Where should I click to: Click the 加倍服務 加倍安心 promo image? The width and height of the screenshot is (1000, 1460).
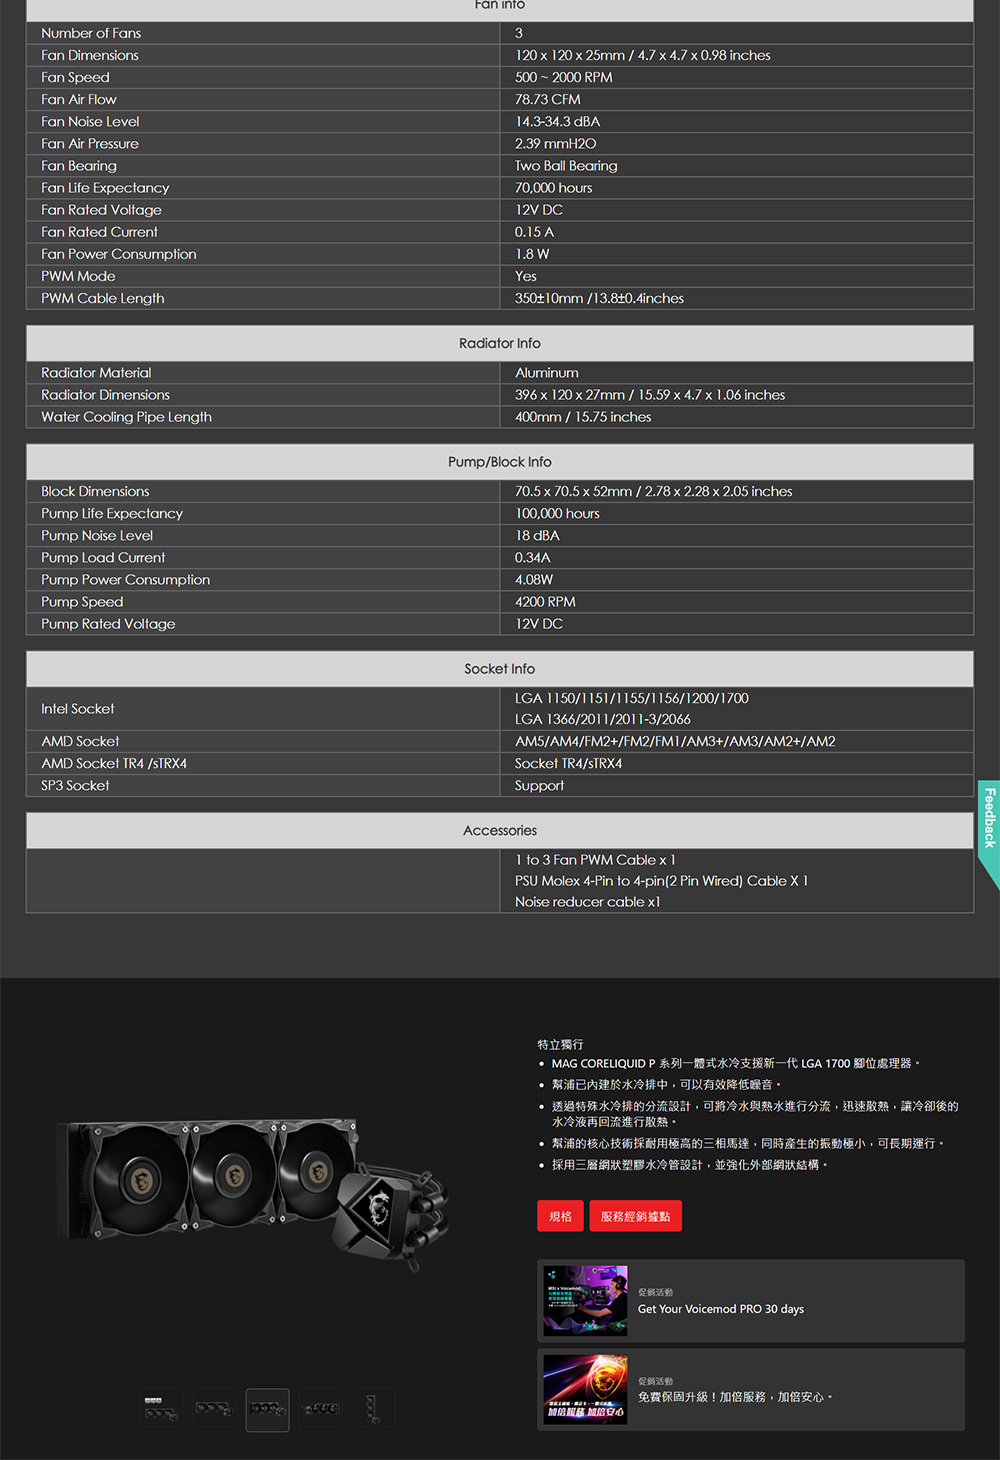point(585,1390)
